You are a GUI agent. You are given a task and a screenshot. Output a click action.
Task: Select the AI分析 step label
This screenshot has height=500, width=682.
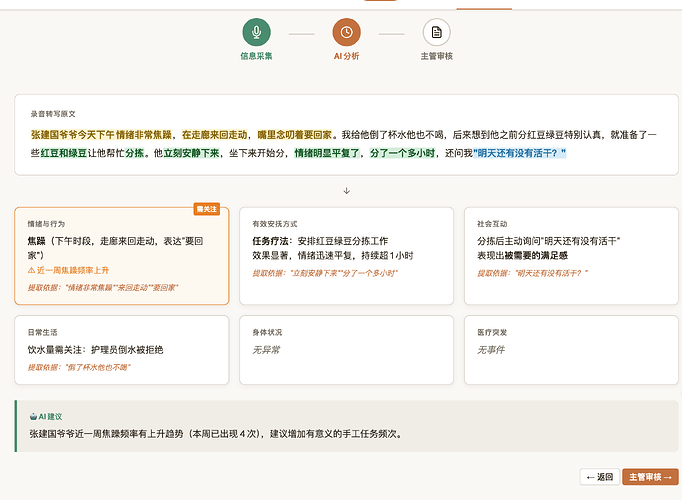point(347,56)
